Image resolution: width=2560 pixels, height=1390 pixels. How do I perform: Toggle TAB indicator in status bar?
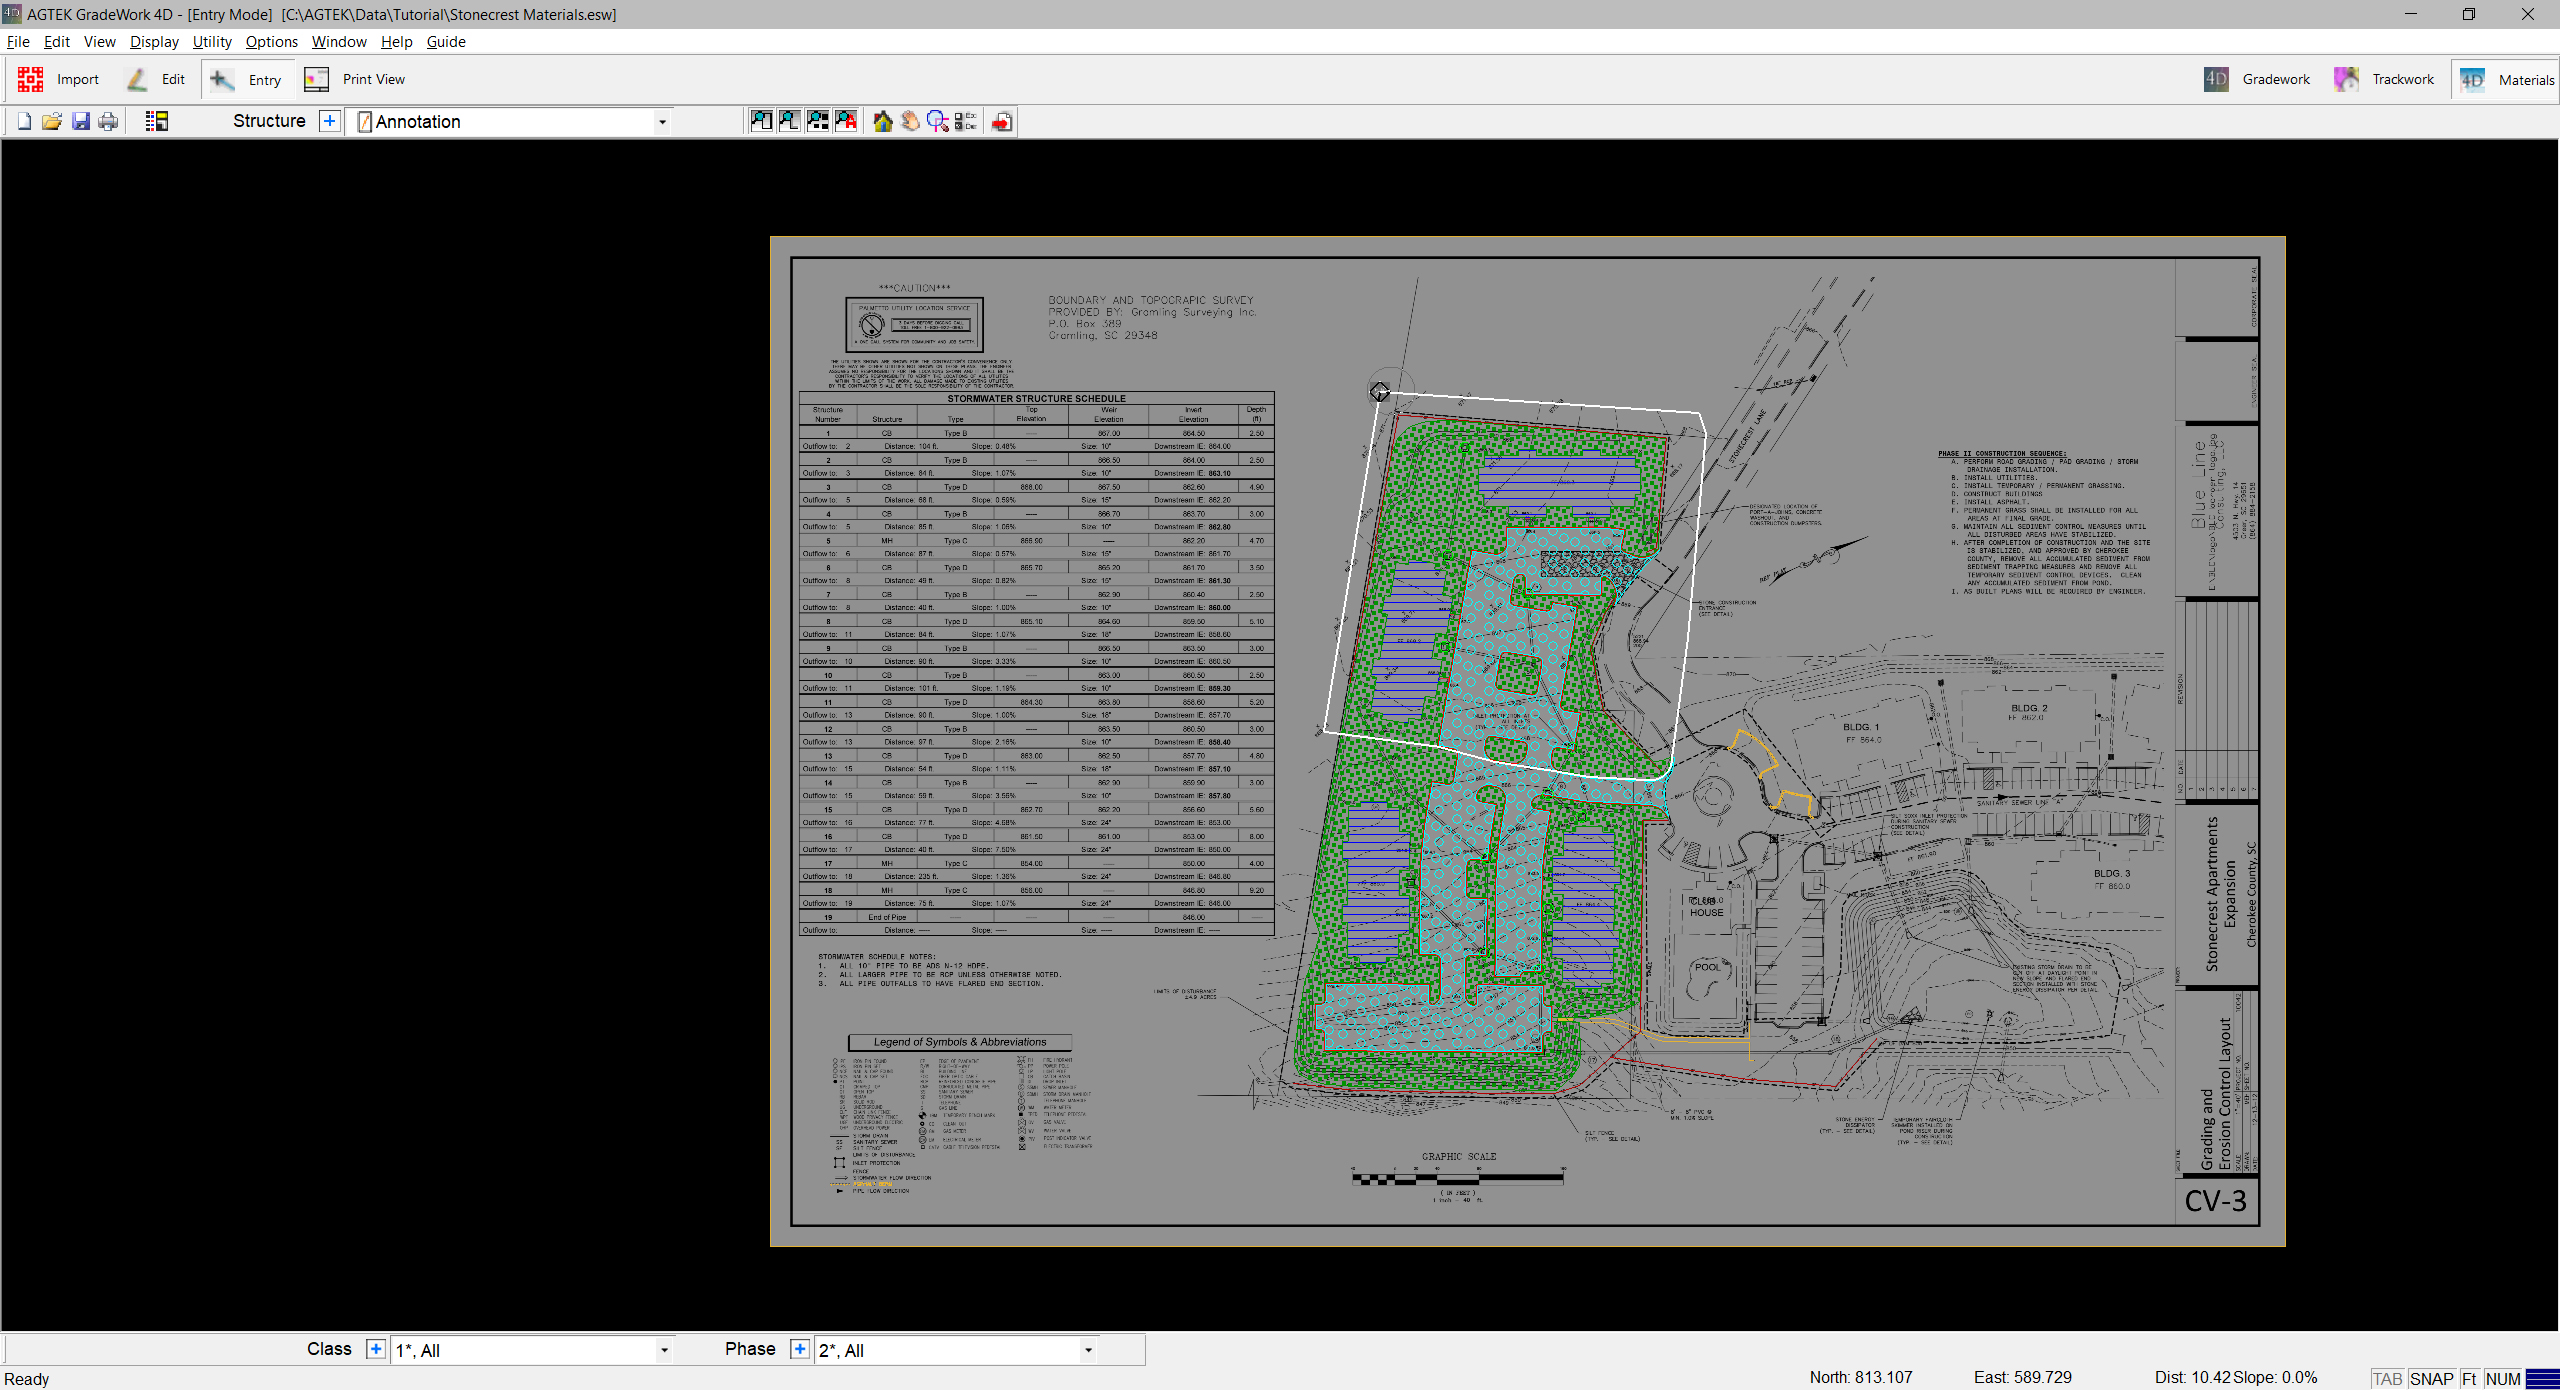(2387, 1378)
